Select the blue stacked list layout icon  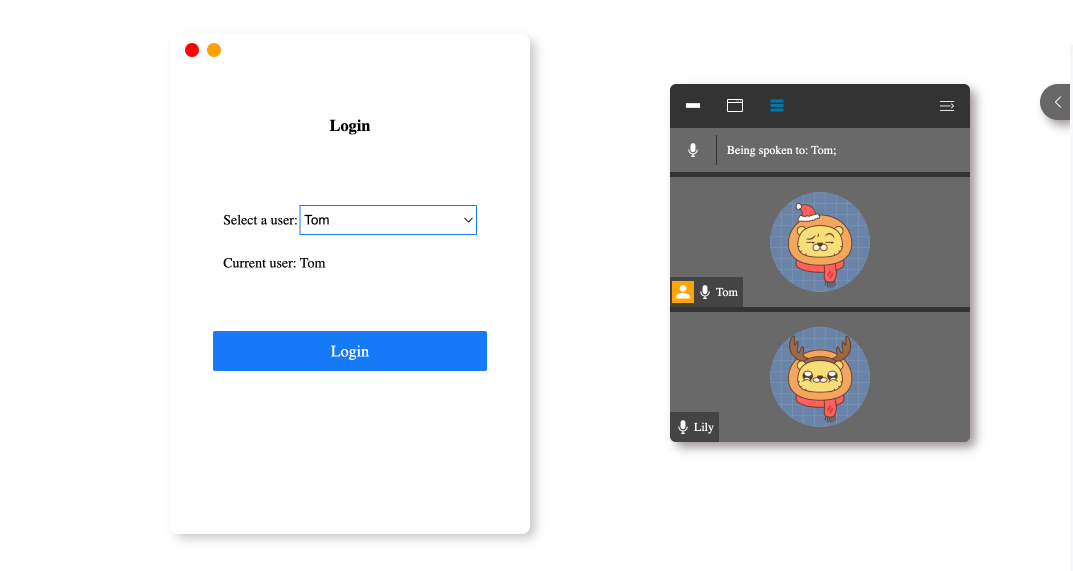point(777,105)
